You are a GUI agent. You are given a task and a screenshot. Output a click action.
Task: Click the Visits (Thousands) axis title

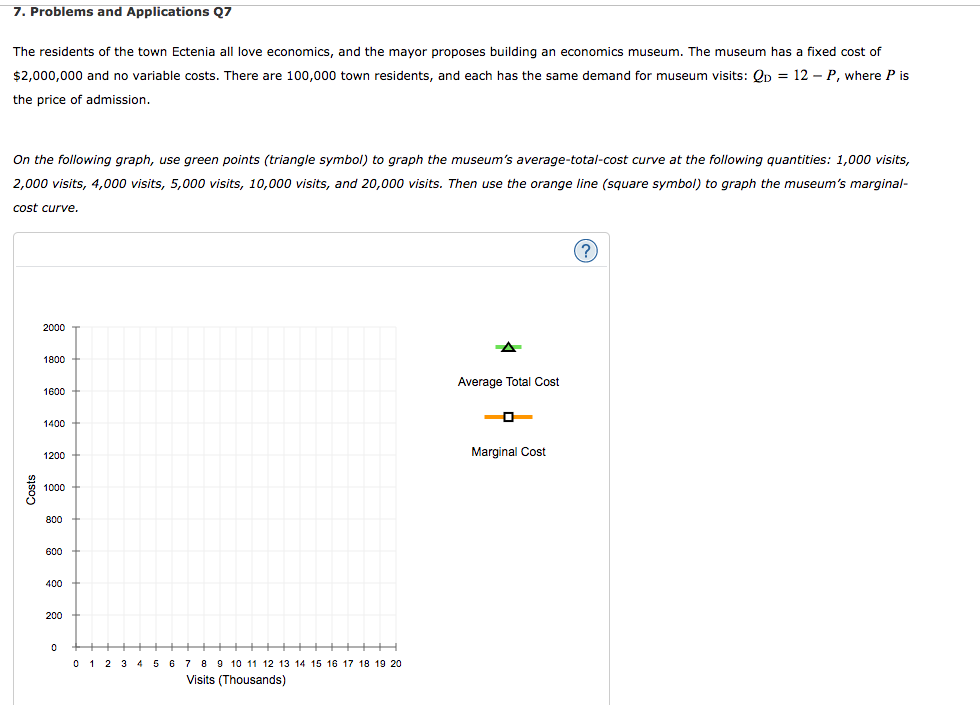click(236, 679)
